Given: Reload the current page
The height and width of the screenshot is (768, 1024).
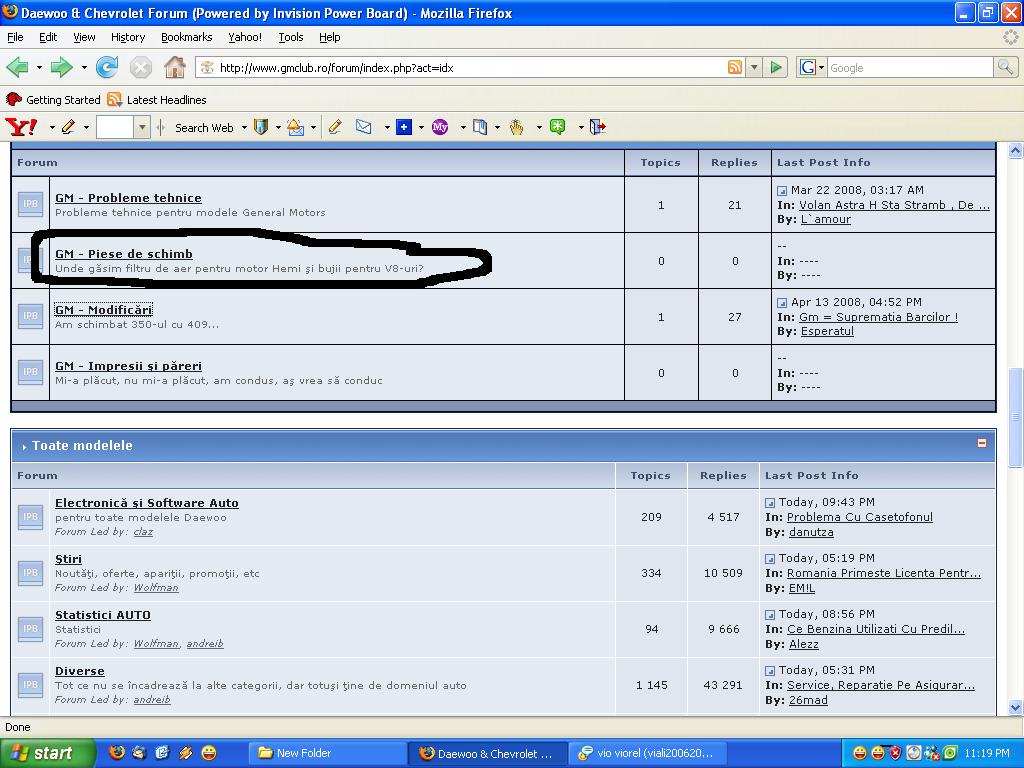Looking at the screenshot, I should pyautogui.click(x=106, y=67).
